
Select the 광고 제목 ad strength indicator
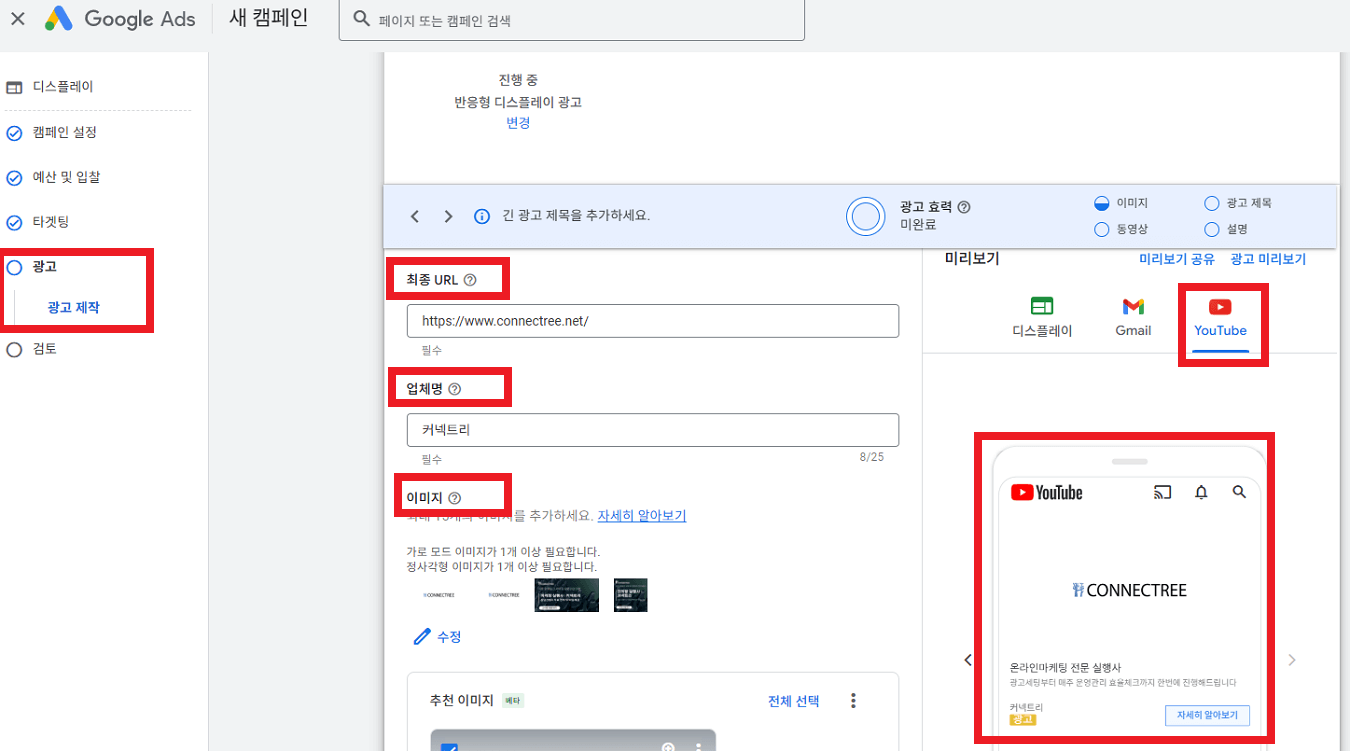[1238, 202]
